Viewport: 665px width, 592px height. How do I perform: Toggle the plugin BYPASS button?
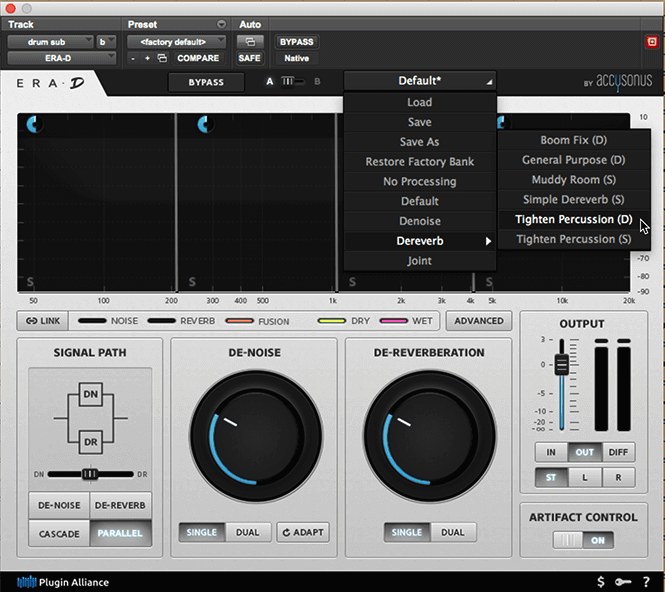[x=206, y=82]
